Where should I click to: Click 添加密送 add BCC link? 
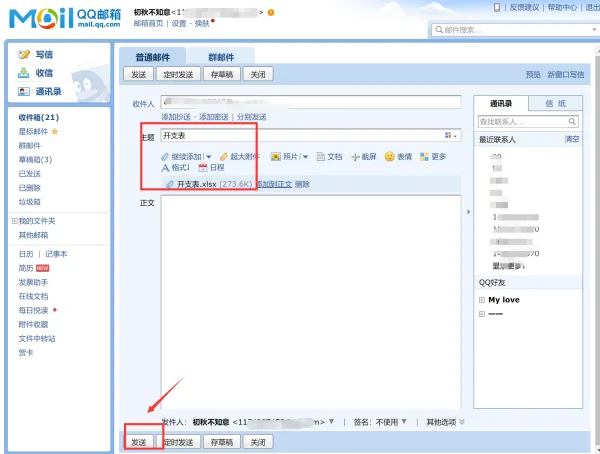click(214, 117)
